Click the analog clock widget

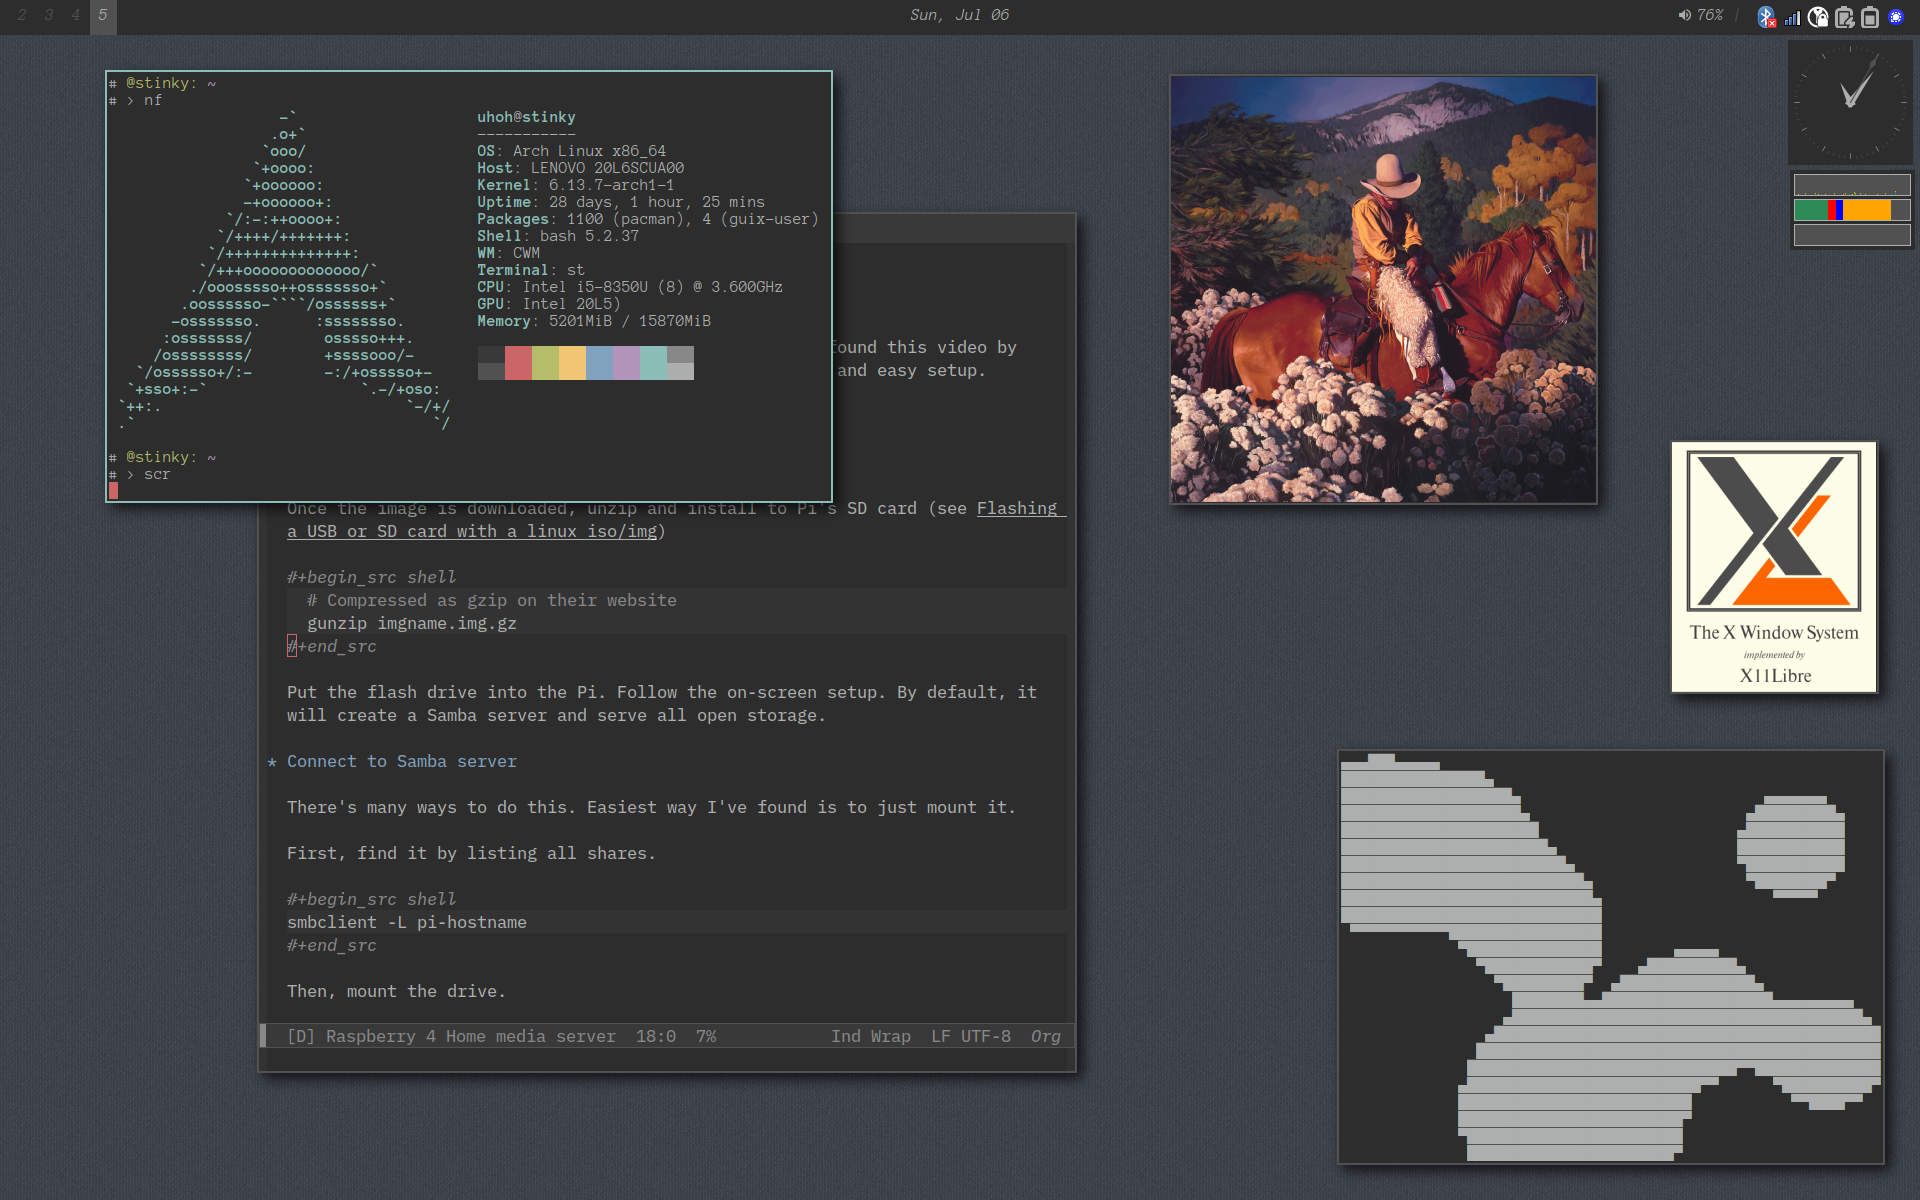point(1850,102)
